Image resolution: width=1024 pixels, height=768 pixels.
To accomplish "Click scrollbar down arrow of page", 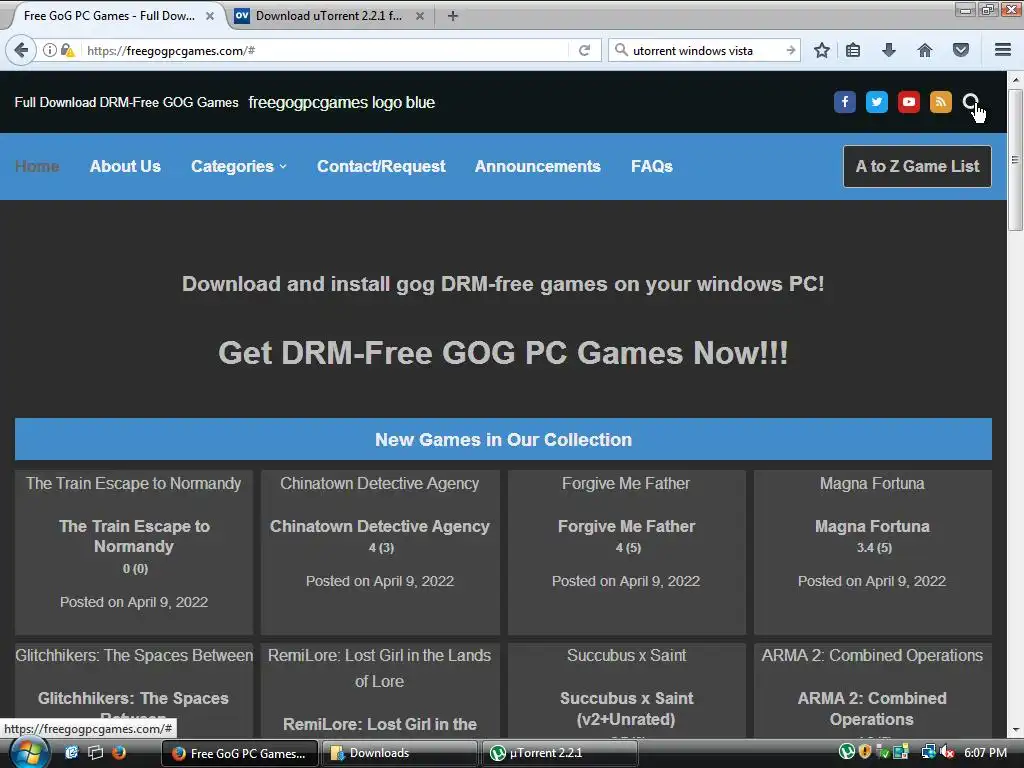I will (1014, 730).
